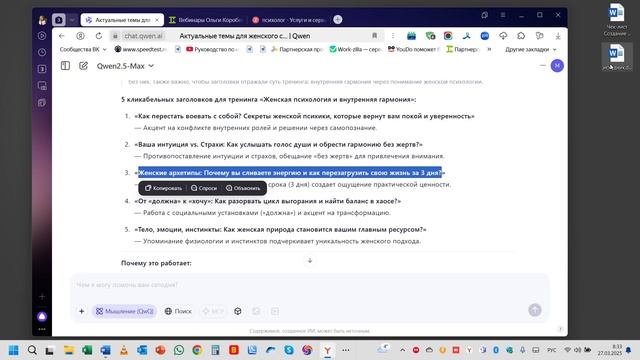Open the Work-zilla bookmark
The image size is (640, 360).
point(356,49)
